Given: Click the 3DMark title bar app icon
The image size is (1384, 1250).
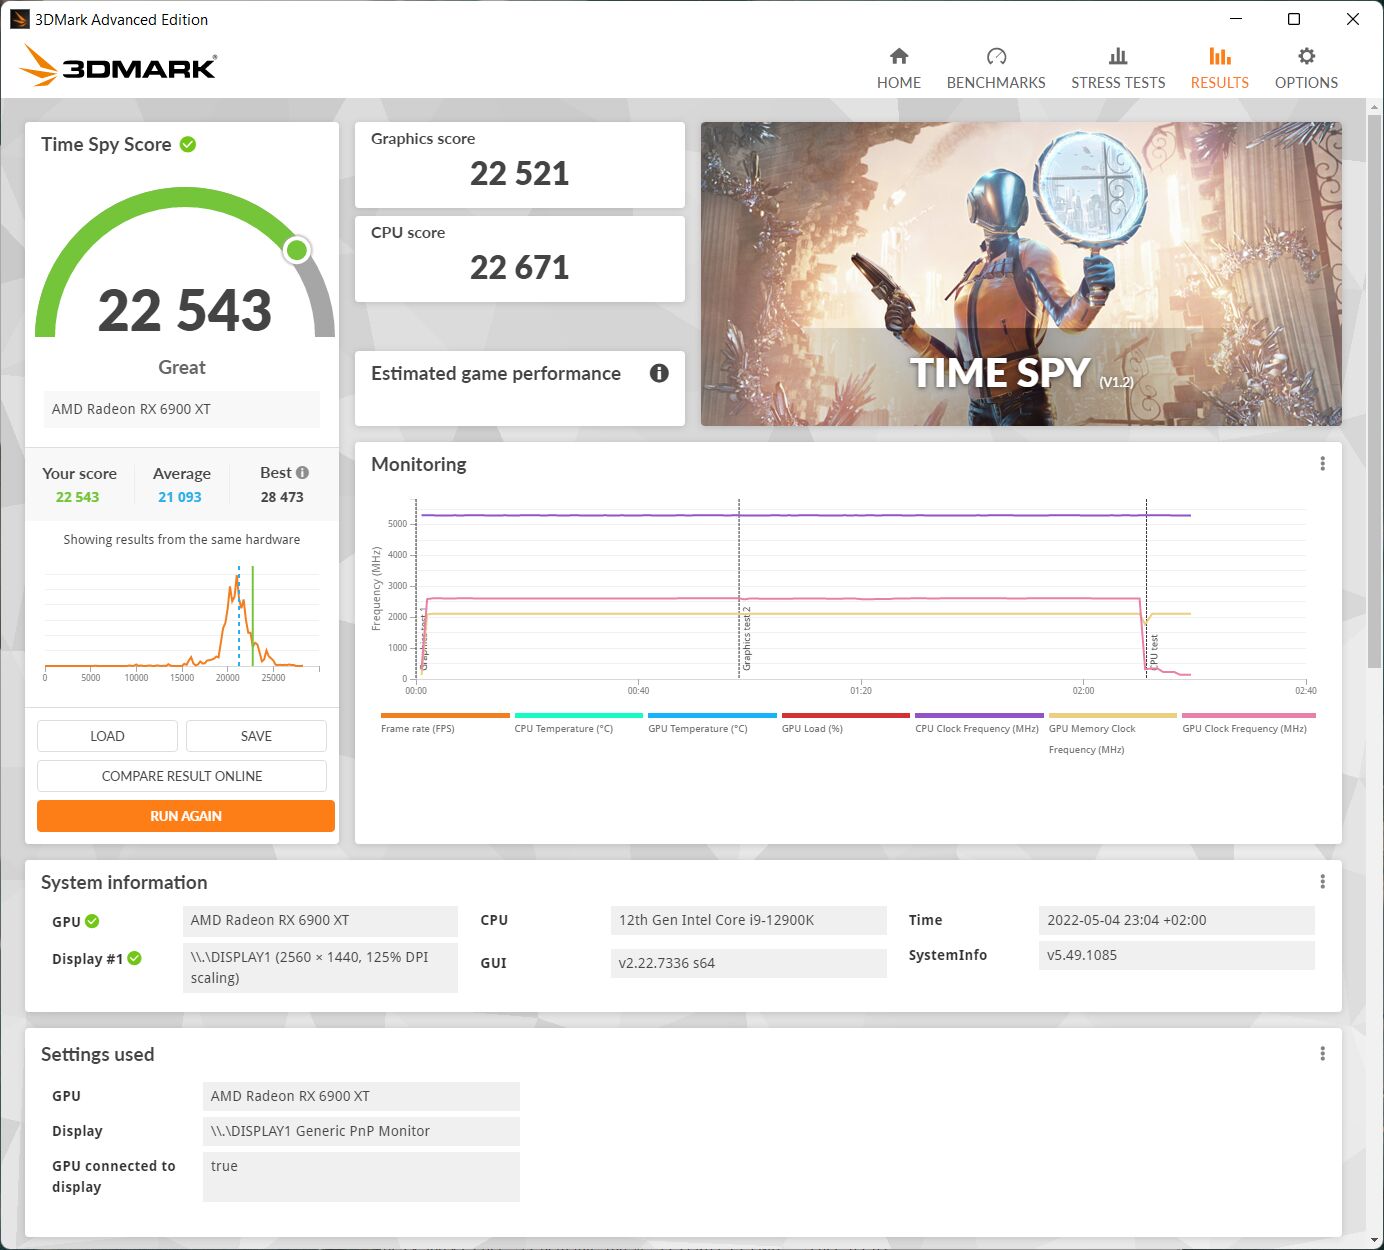Looking at the screenshot, I should pyautogui.click(x=19, y=19).
